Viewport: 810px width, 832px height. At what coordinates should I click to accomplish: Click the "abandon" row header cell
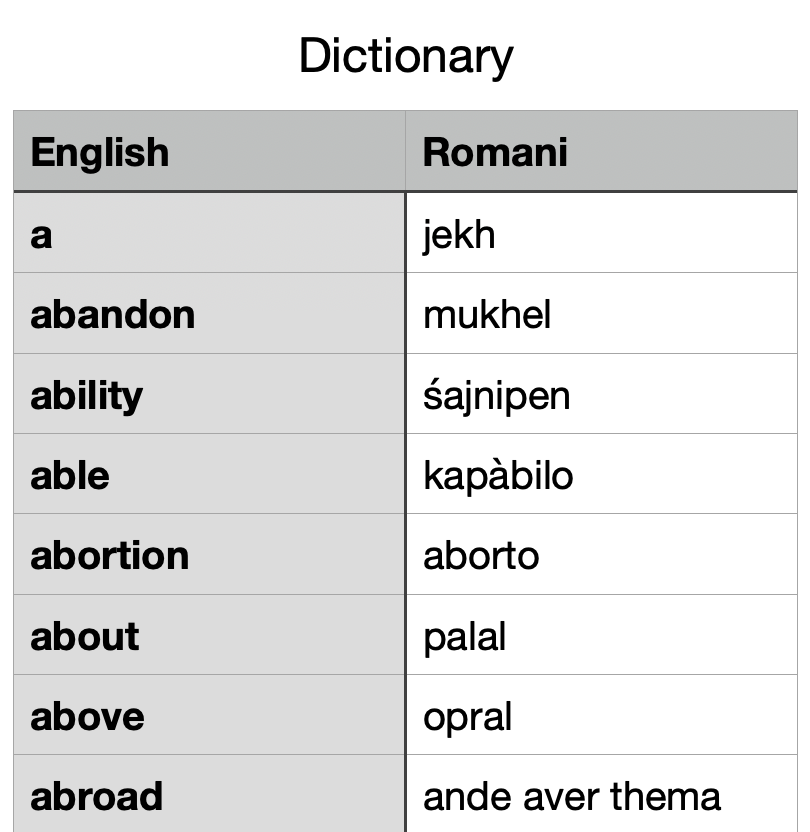tap(209, 314)
